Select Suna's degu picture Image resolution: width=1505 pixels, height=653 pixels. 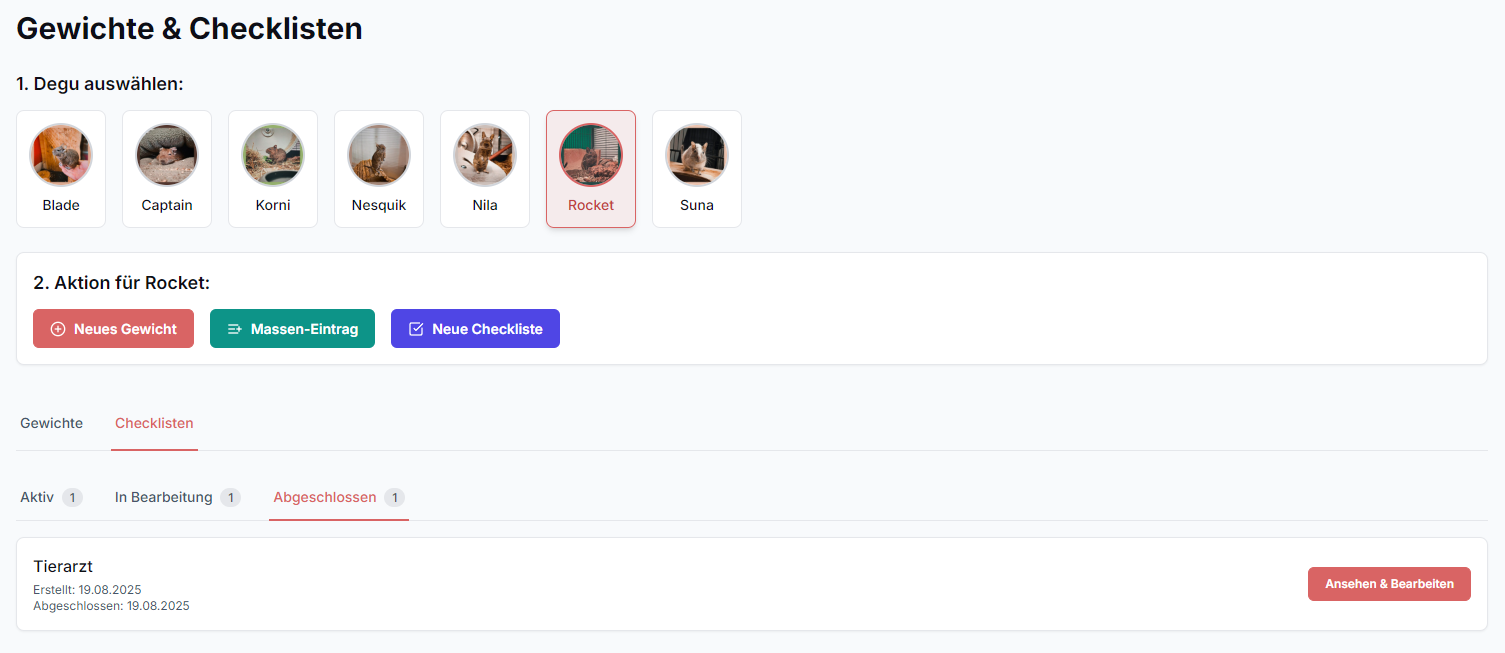pyautogui.click(x=697, y=155)
